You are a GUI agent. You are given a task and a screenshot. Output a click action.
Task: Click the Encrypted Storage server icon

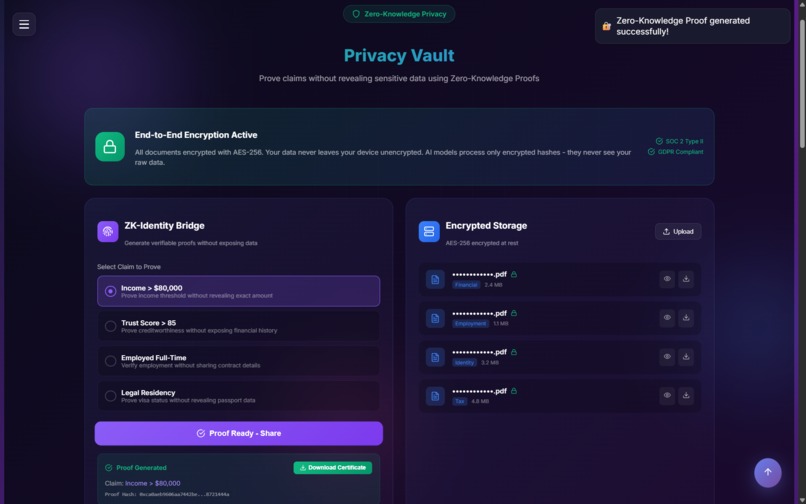[x=429, y=231]
